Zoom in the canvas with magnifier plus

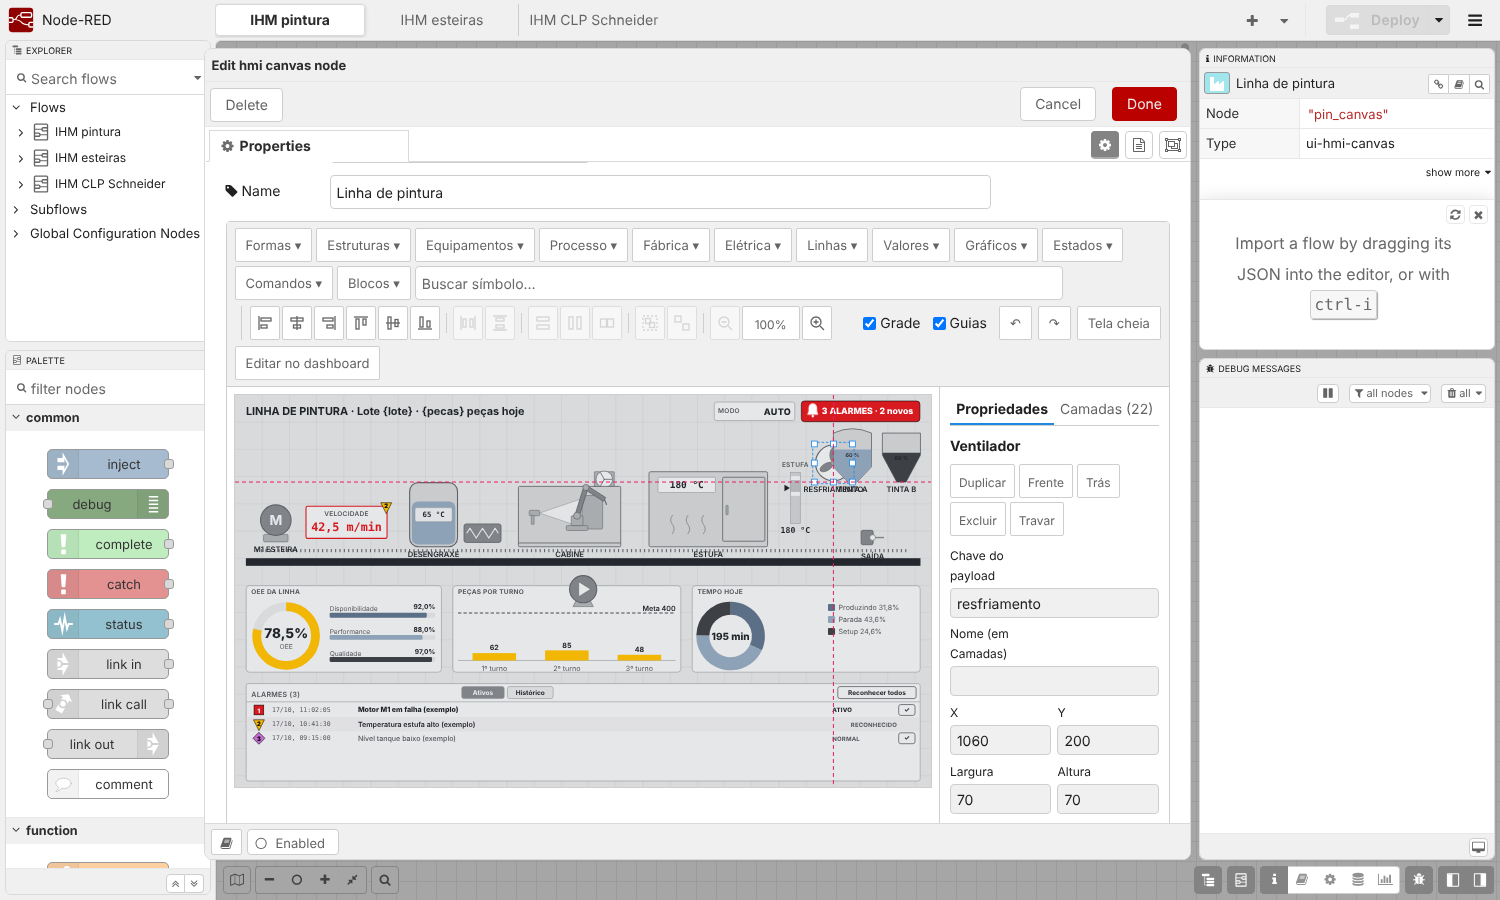pos(817,323)
